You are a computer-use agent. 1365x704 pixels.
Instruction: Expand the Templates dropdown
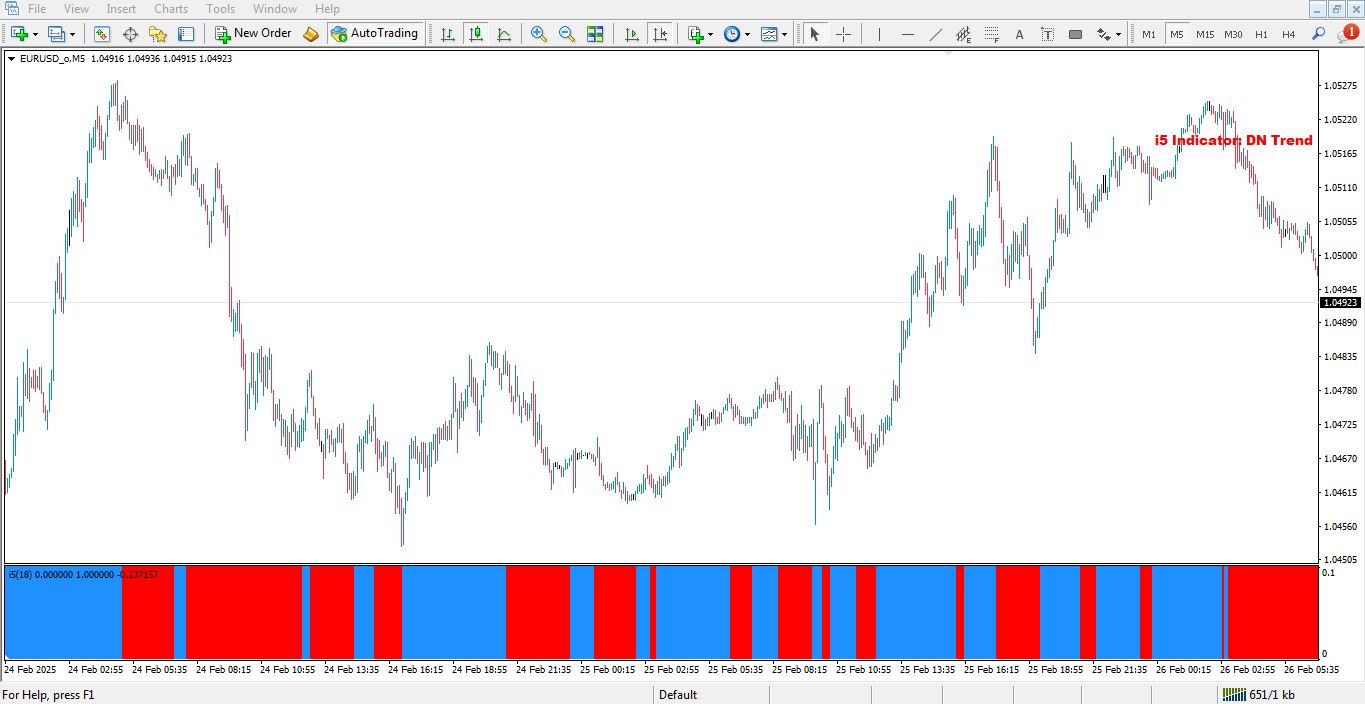(x=784, y=35)
